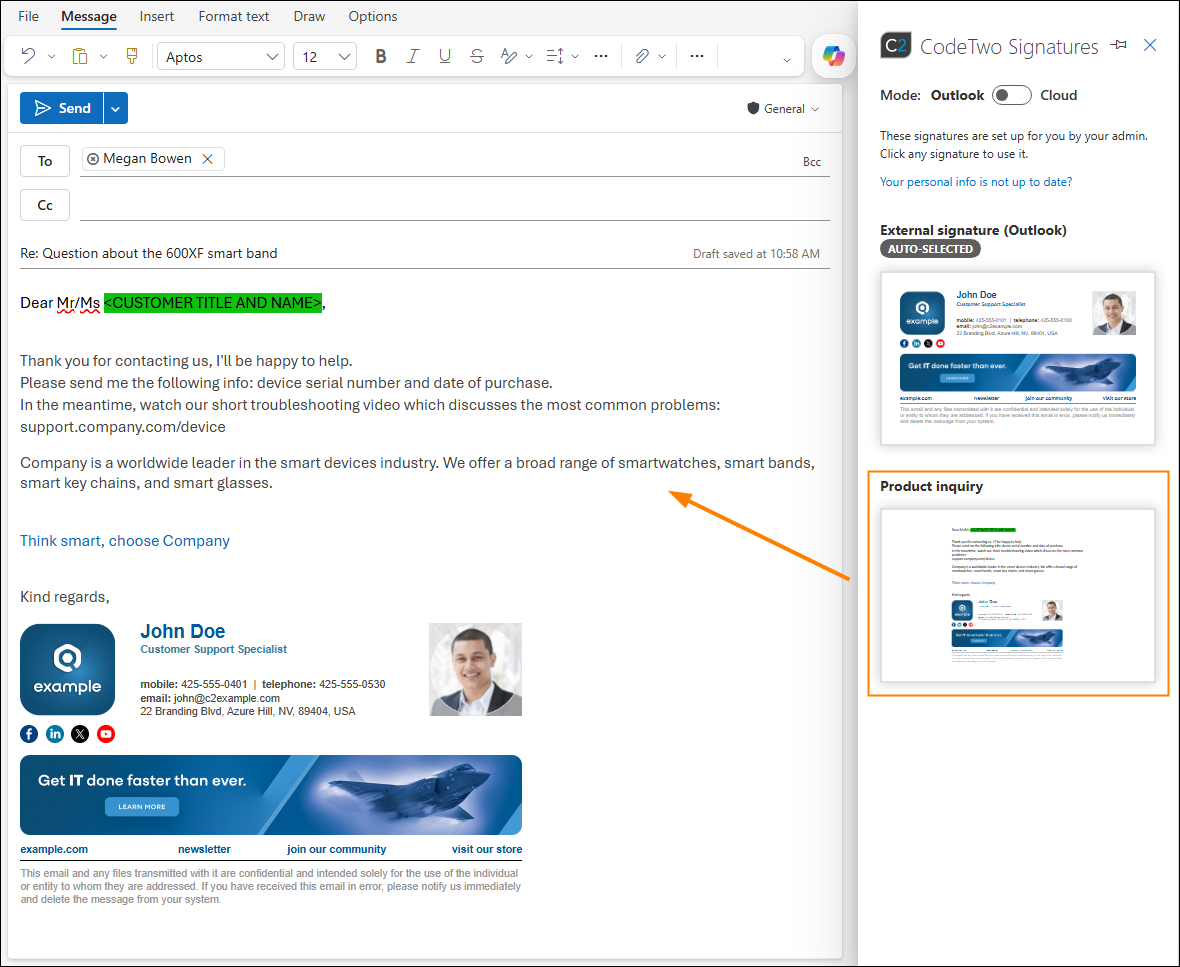
Task: Click the Paste clipboard icon
Action: point(80,56)
